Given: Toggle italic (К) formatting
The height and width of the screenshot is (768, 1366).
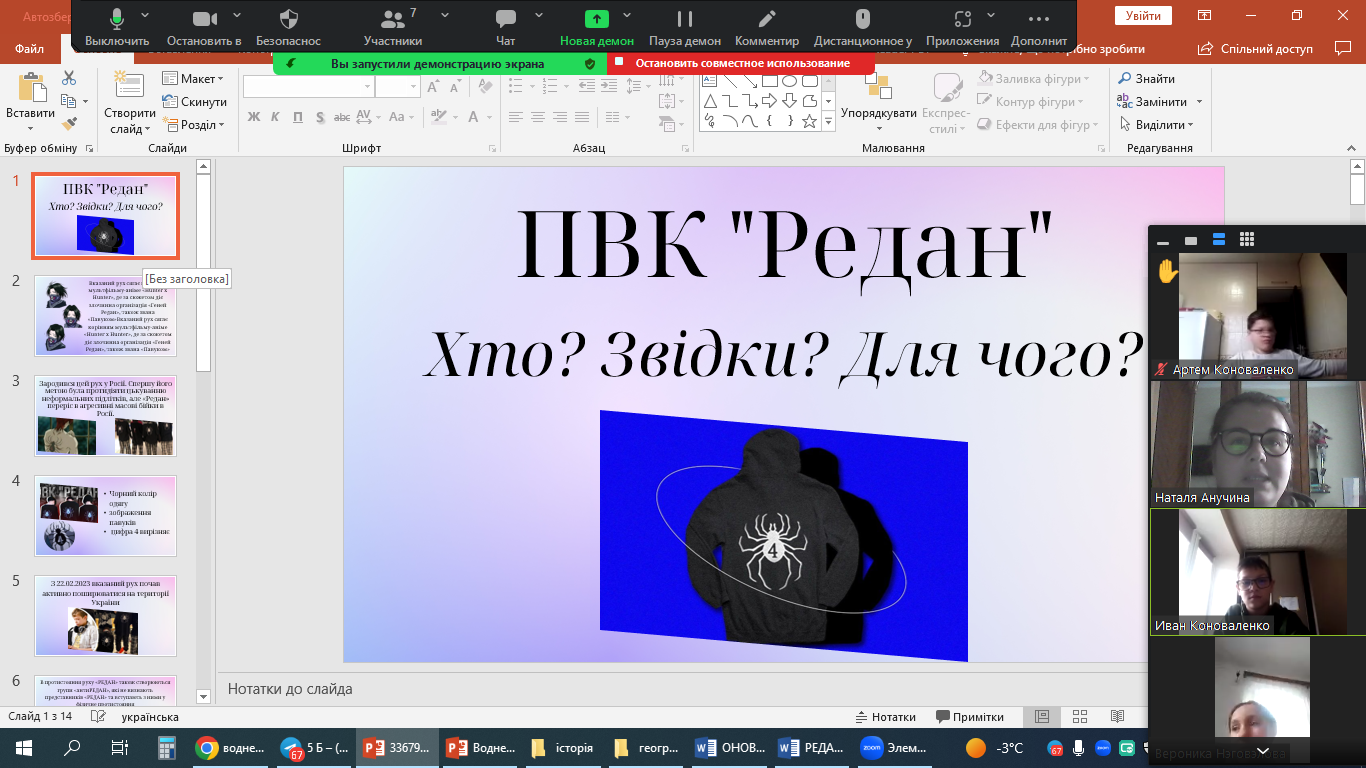Looking at the screenshot, I should pos(275,117).
